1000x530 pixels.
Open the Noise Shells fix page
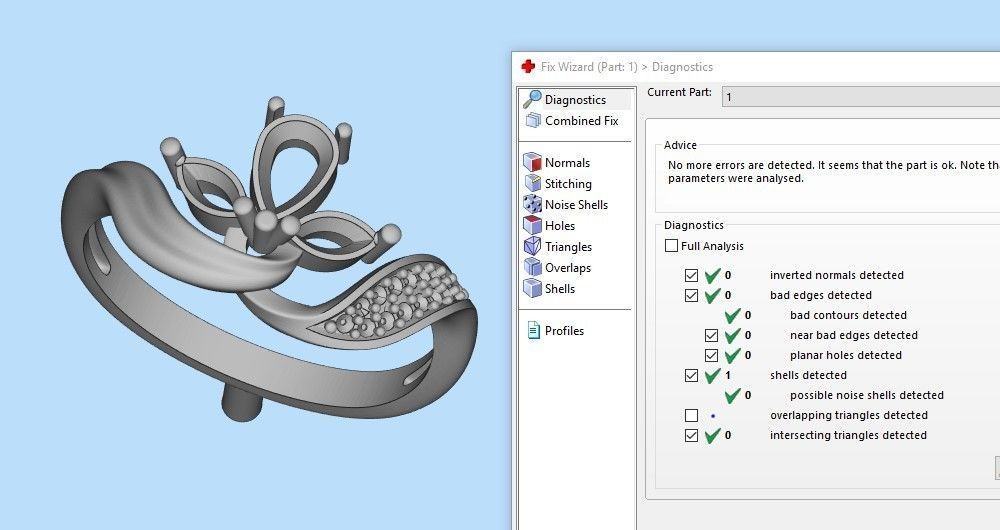click(x=576, y=205)
